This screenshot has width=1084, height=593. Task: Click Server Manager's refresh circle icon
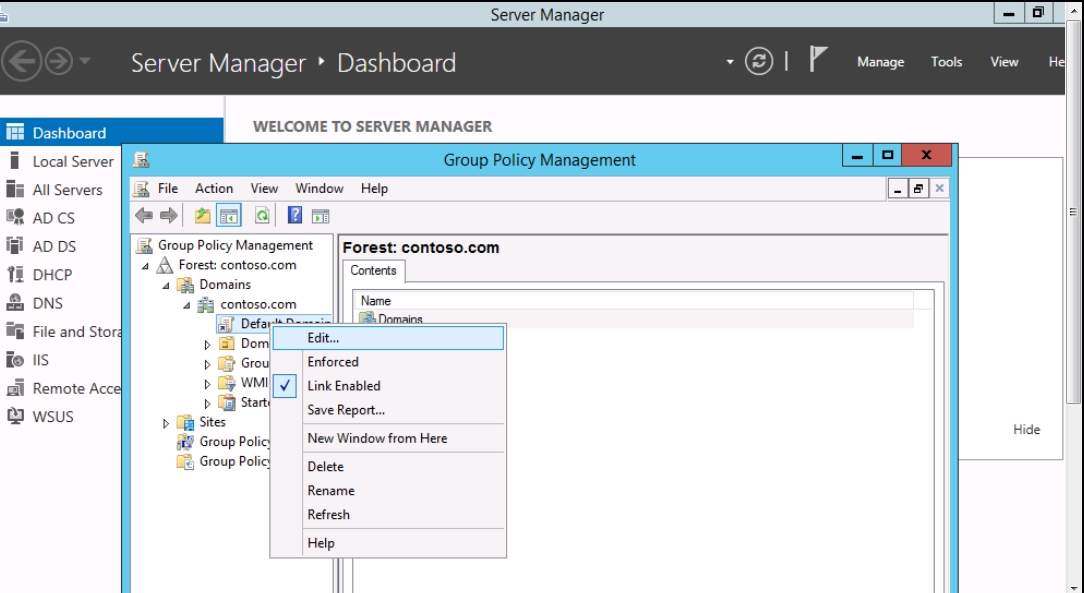point(758,62)
